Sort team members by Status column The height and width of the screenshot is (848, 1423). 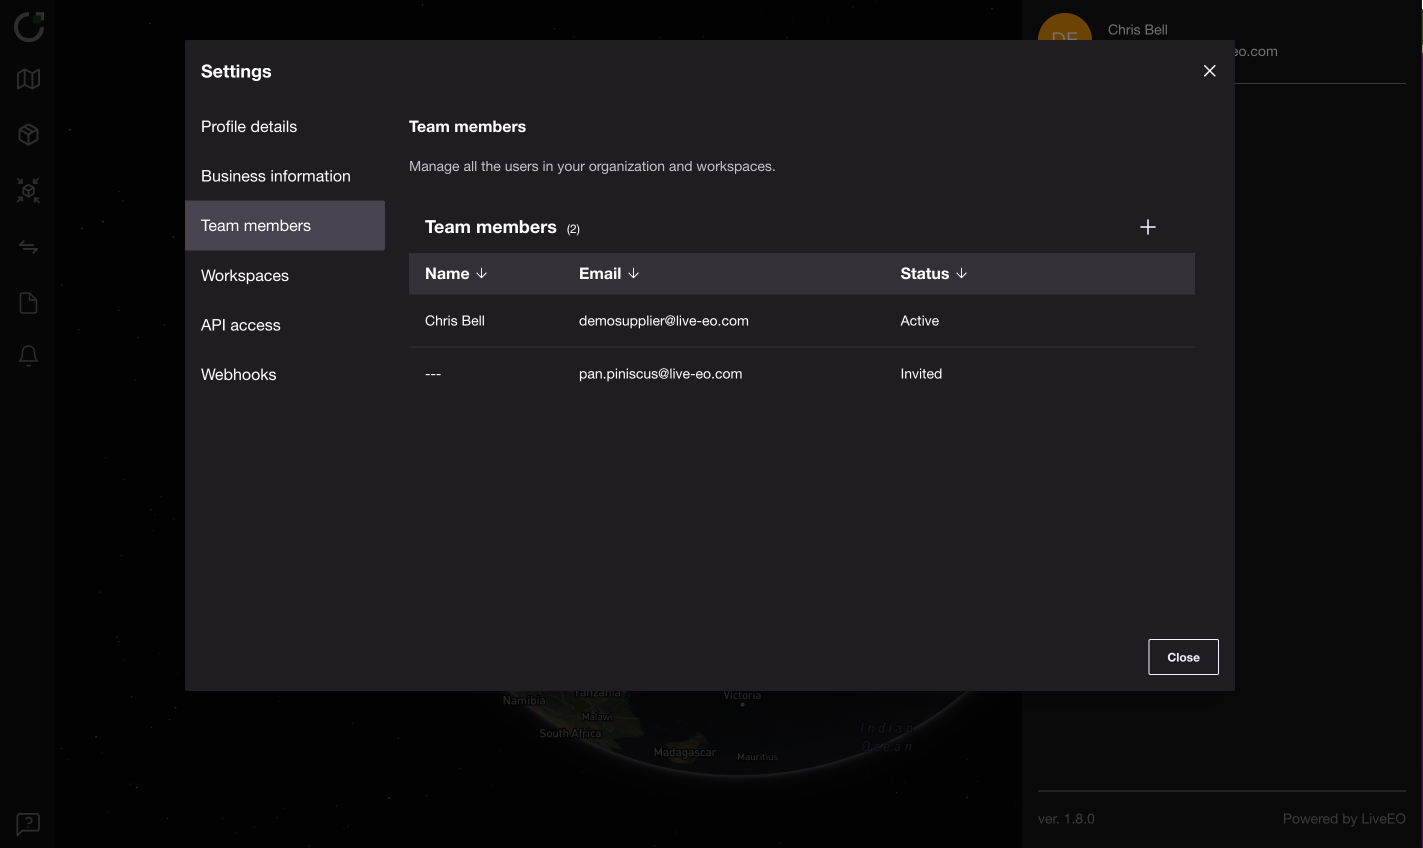point(933,274)
